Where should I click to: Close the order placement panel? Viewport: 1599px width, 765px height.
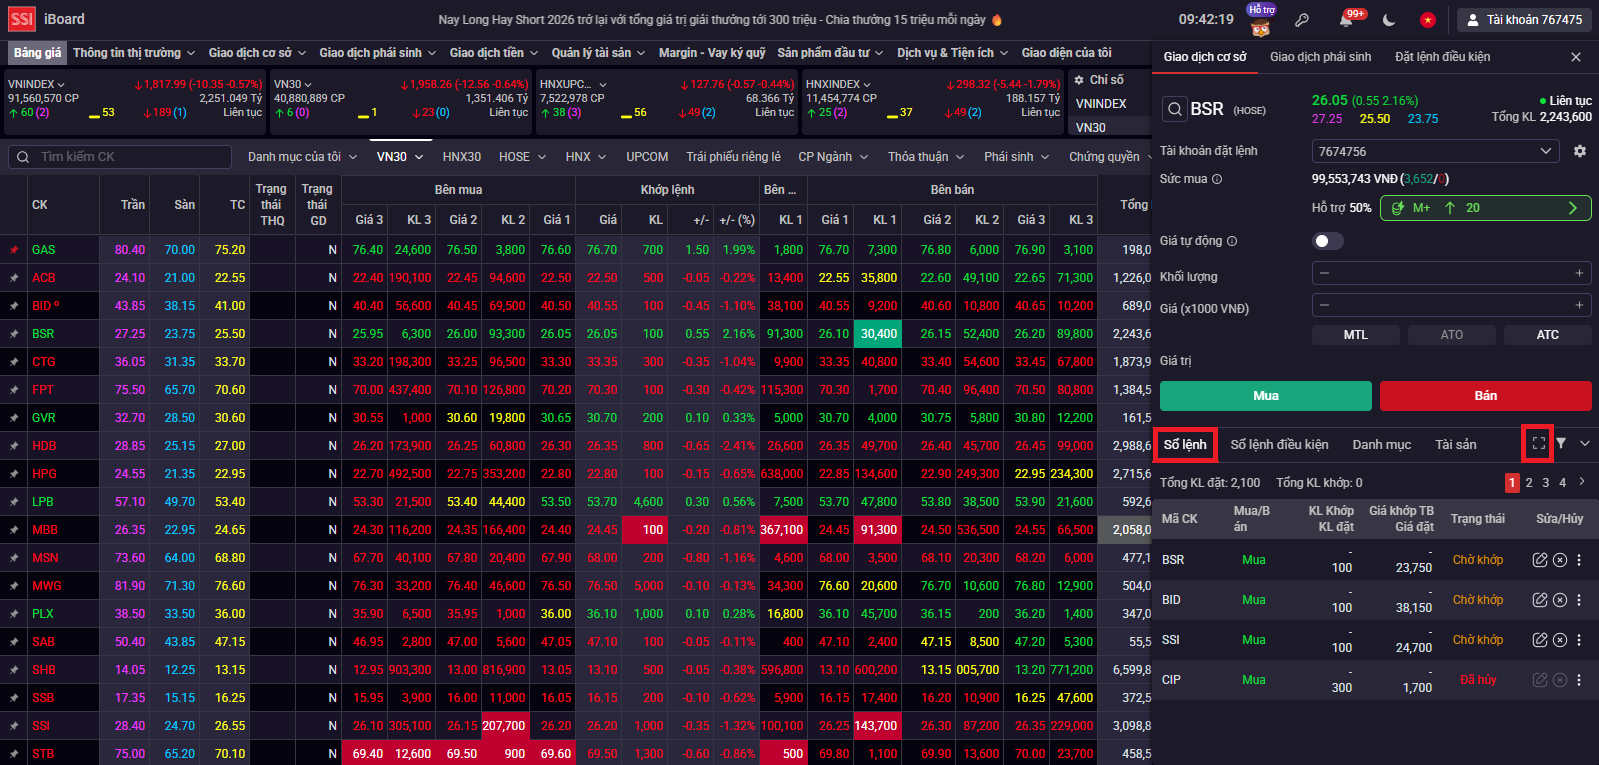tap(1576, 57)
